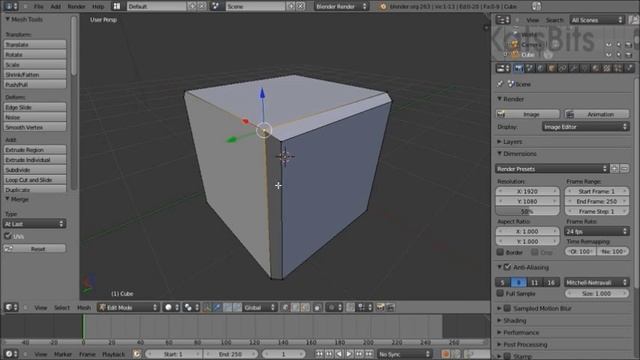Open the Render properties tab icon
The width and height of the screenshot is (640, 360).
point(518,68)
